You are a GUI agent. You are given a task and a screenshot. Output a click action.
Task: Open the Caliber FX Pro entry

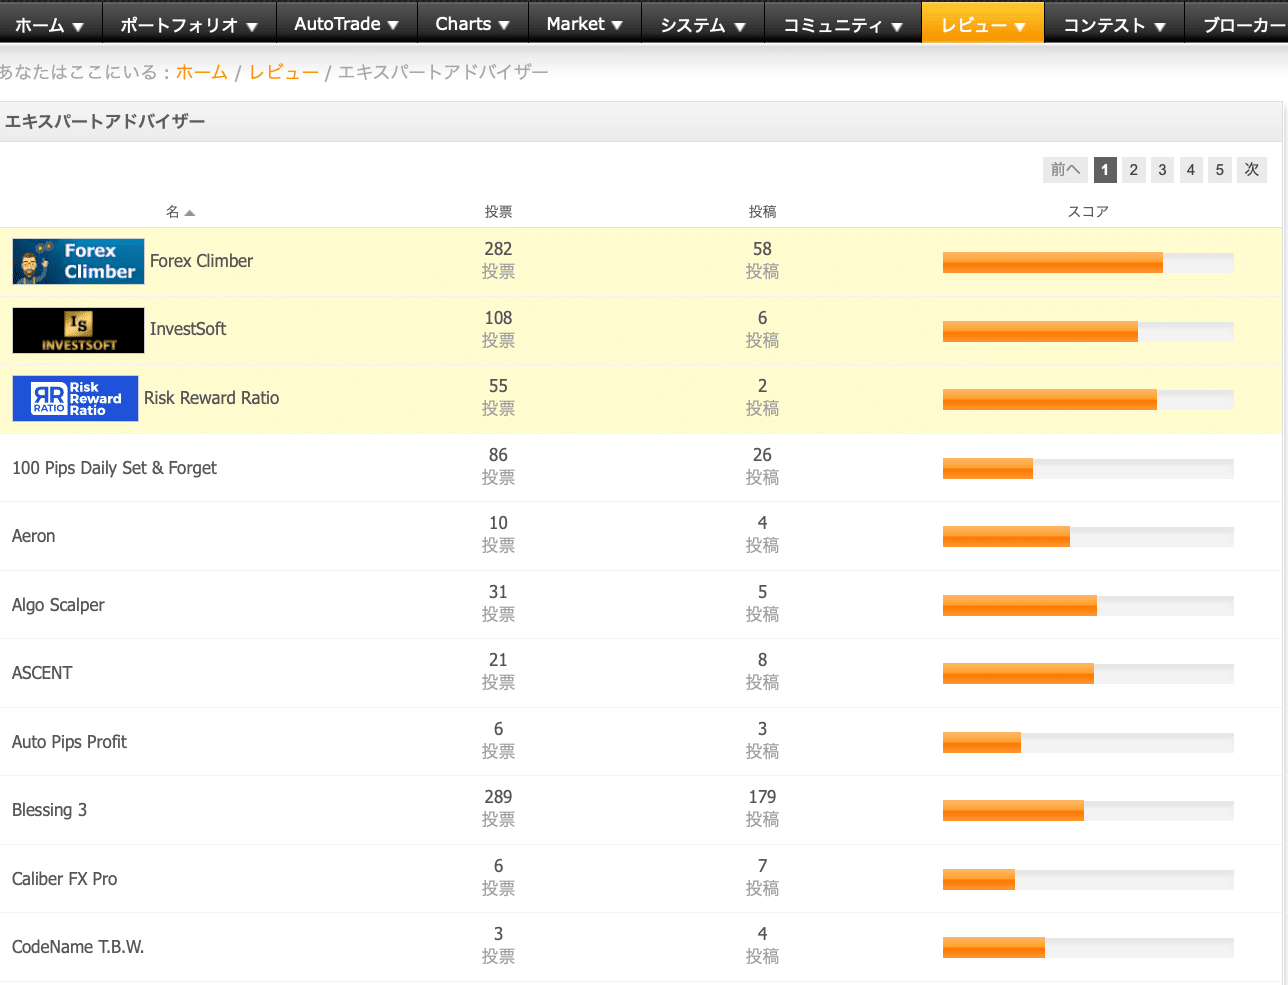(64, 879)
